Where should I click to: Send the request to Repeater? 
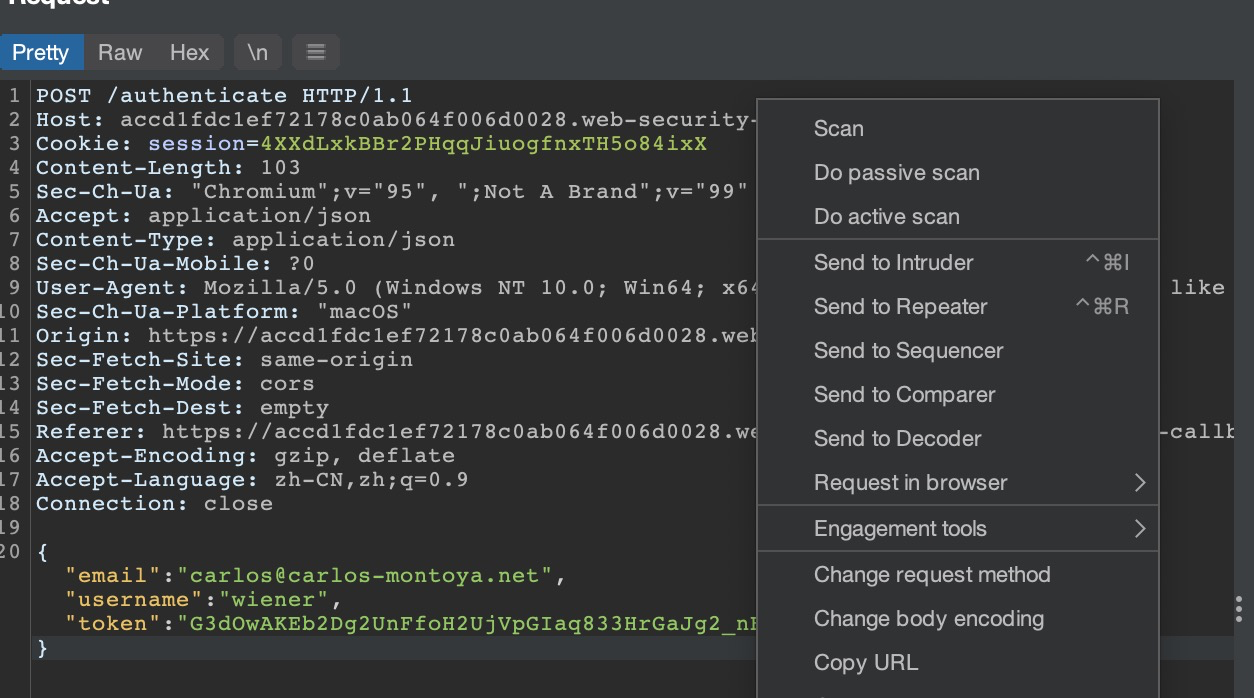[x=900, y=306]
